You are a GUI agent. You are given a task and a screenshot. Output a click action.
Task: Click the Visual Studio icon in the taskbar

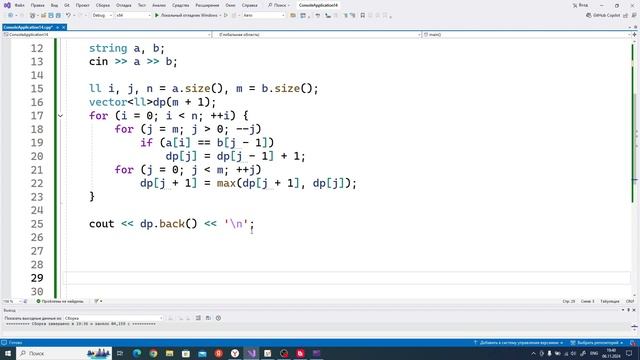[x=251, y=353]
